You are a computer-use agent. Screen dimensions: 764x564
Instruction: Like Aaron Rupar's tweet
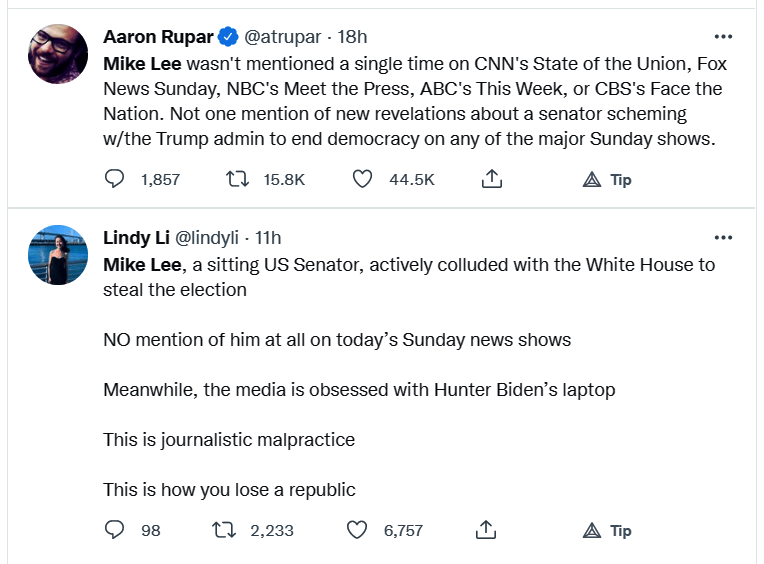363,180
